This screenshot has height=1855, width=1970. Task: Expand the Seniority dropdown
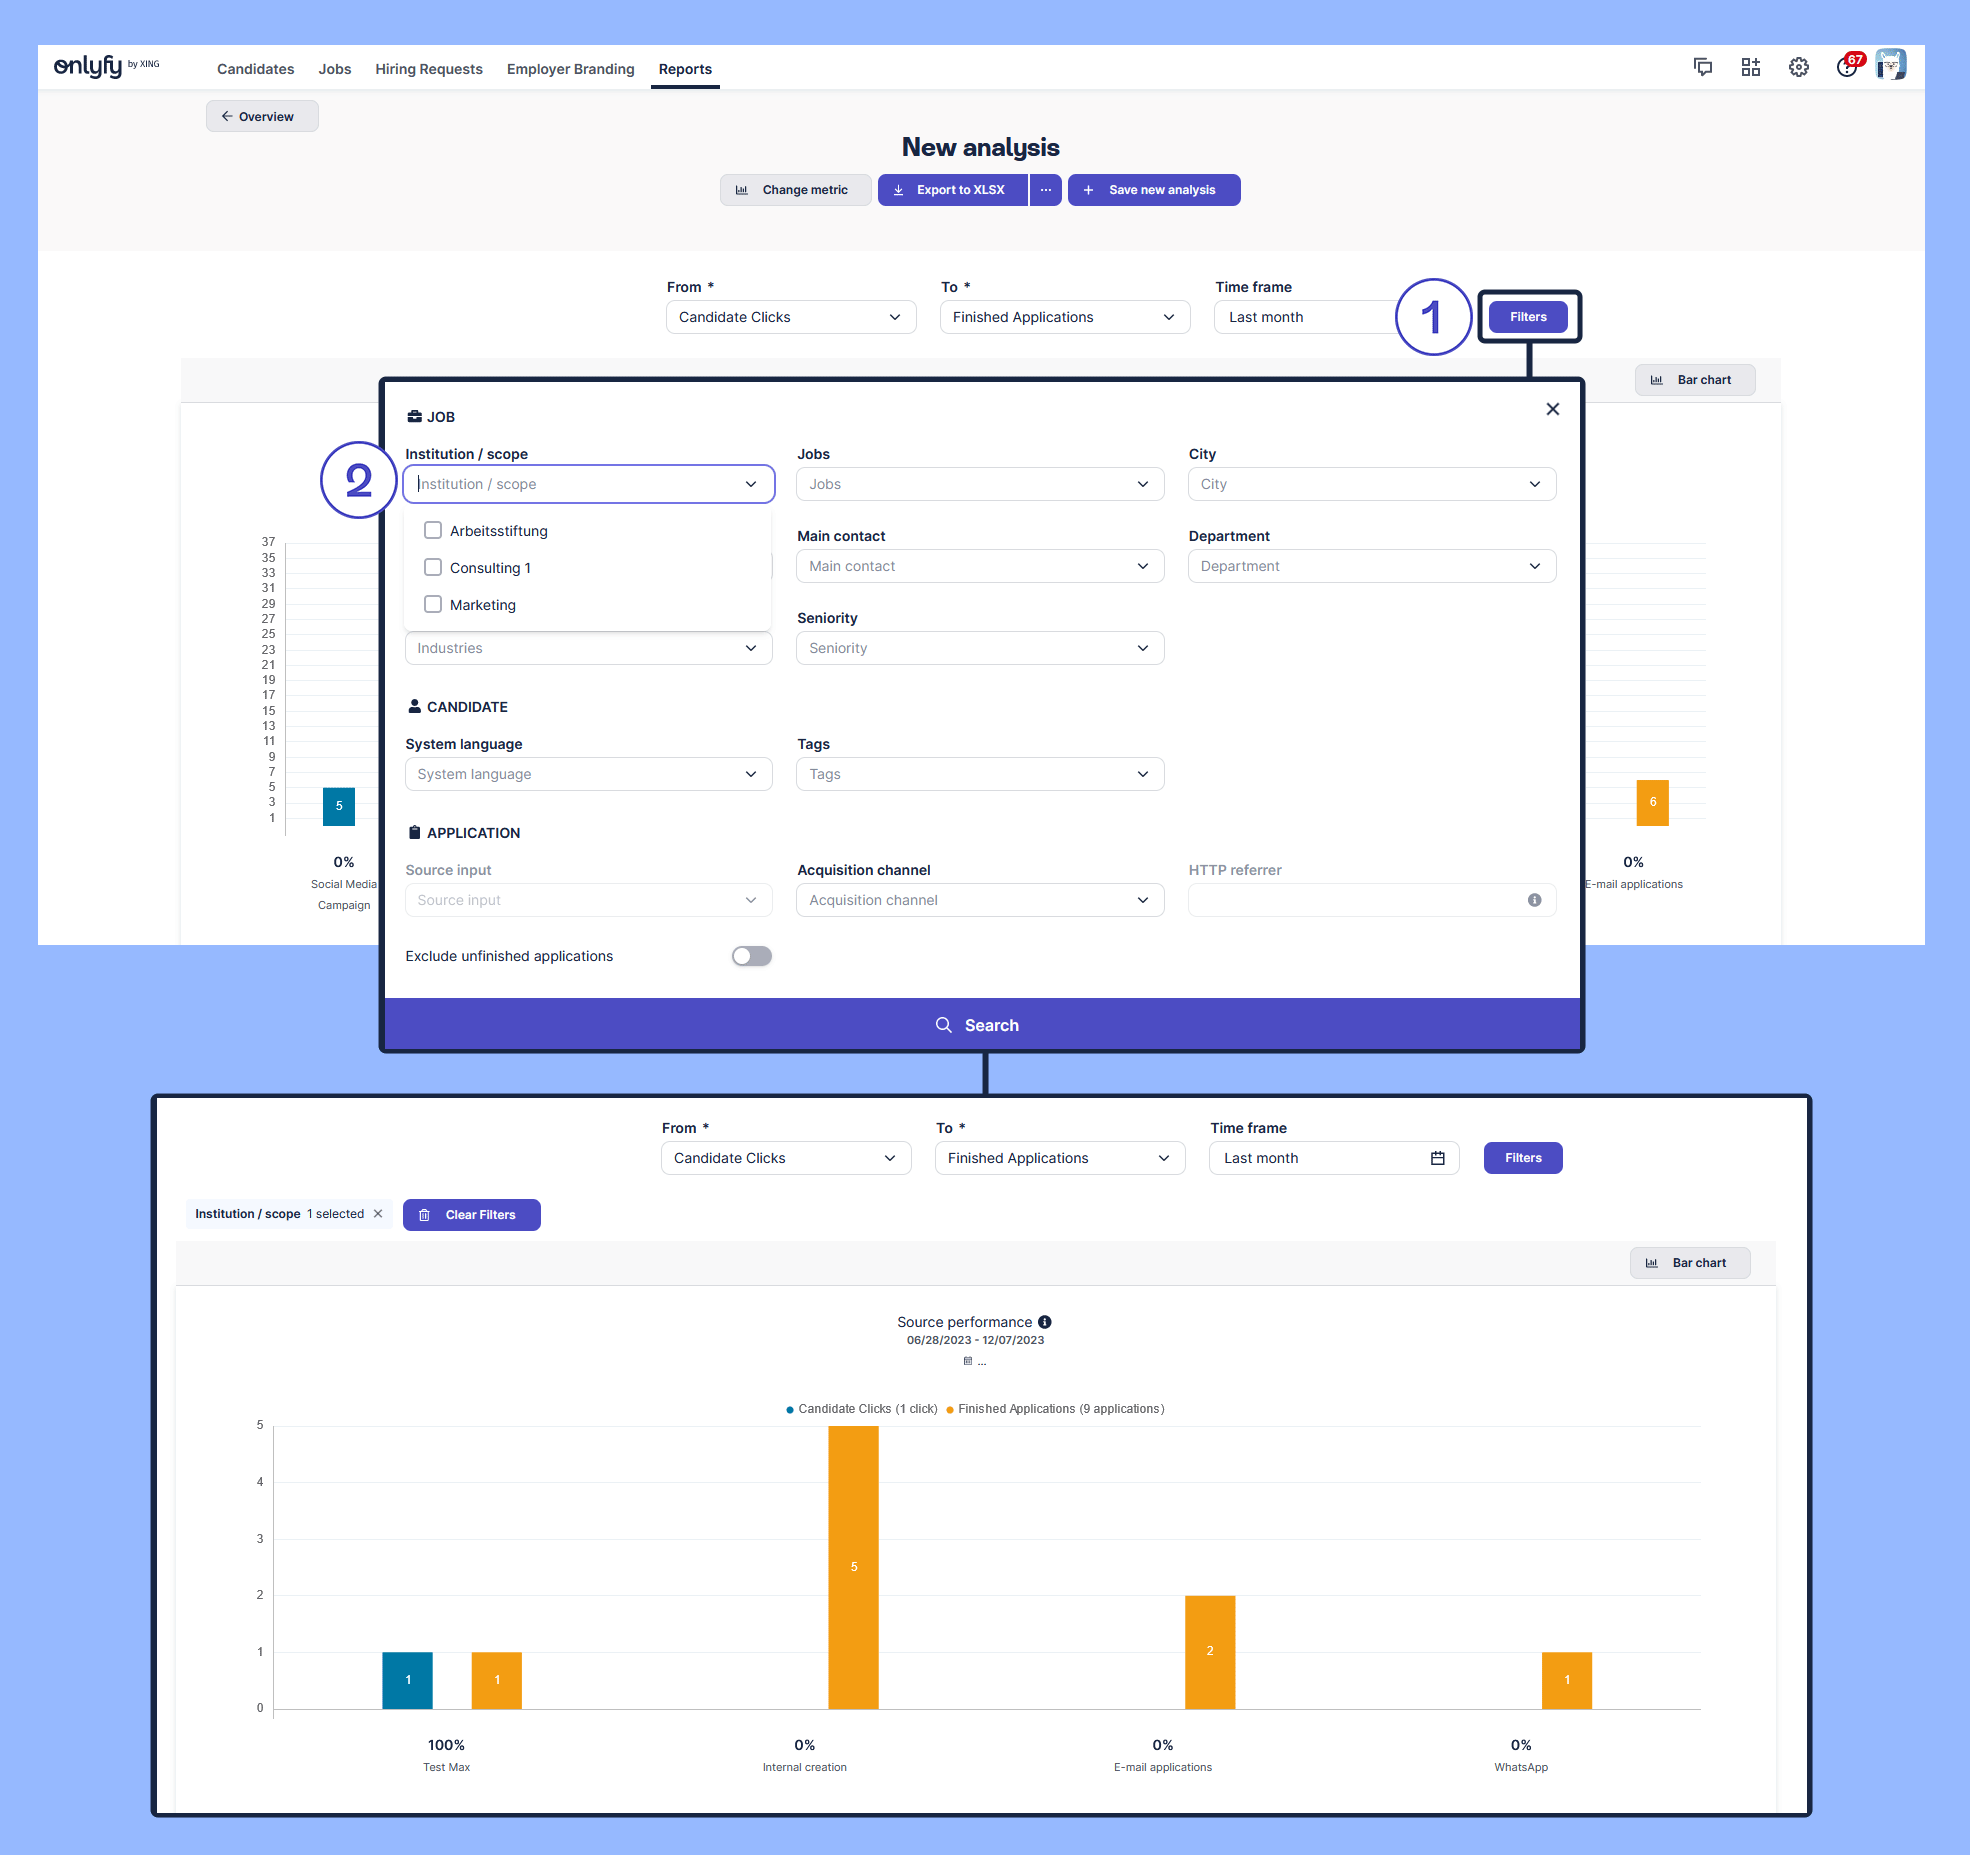pos(979,648)
